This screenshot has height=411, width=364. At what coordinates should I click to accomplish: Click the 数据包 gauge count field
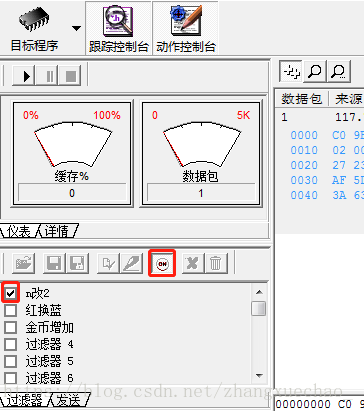point(201,193)
